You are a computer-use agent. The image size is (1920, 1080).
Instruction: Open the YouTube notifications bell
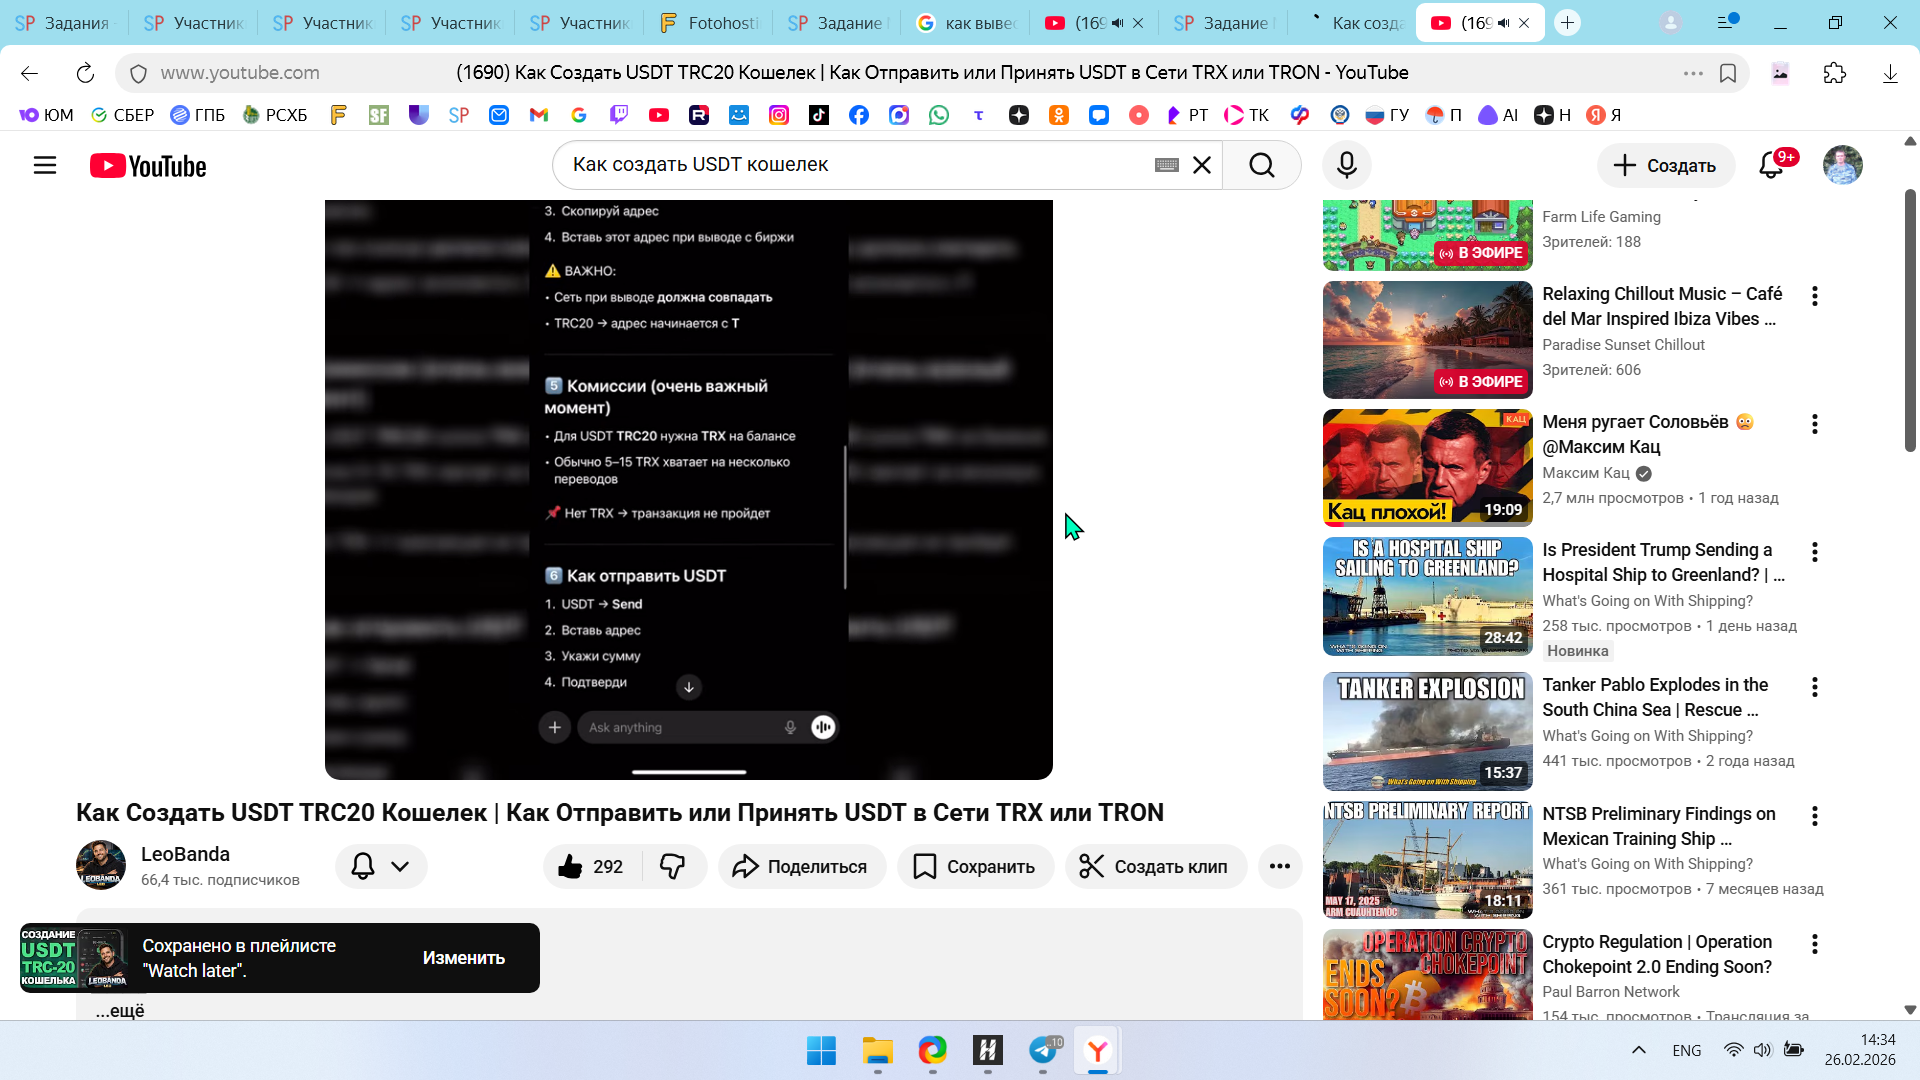point(1771,165)
